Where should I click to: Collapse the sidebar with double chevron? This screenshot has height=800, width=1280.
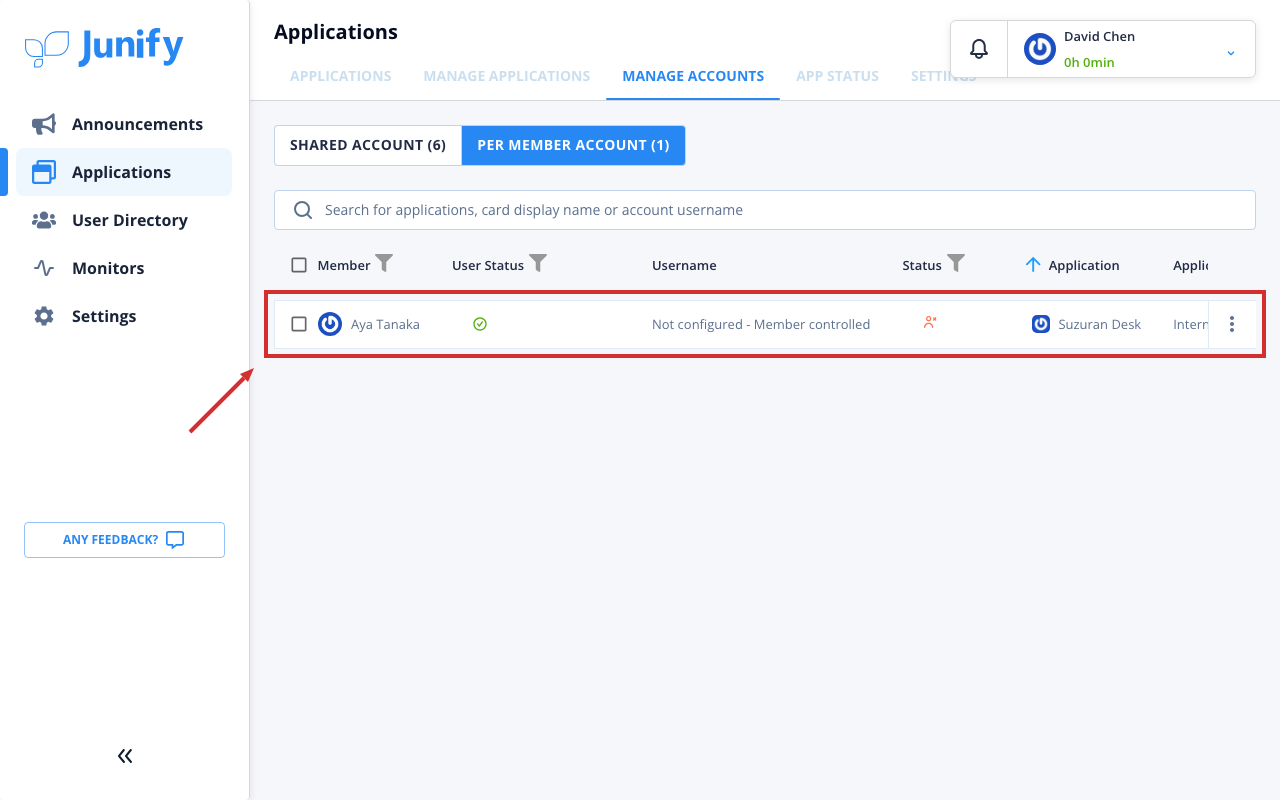coord(125,756)
